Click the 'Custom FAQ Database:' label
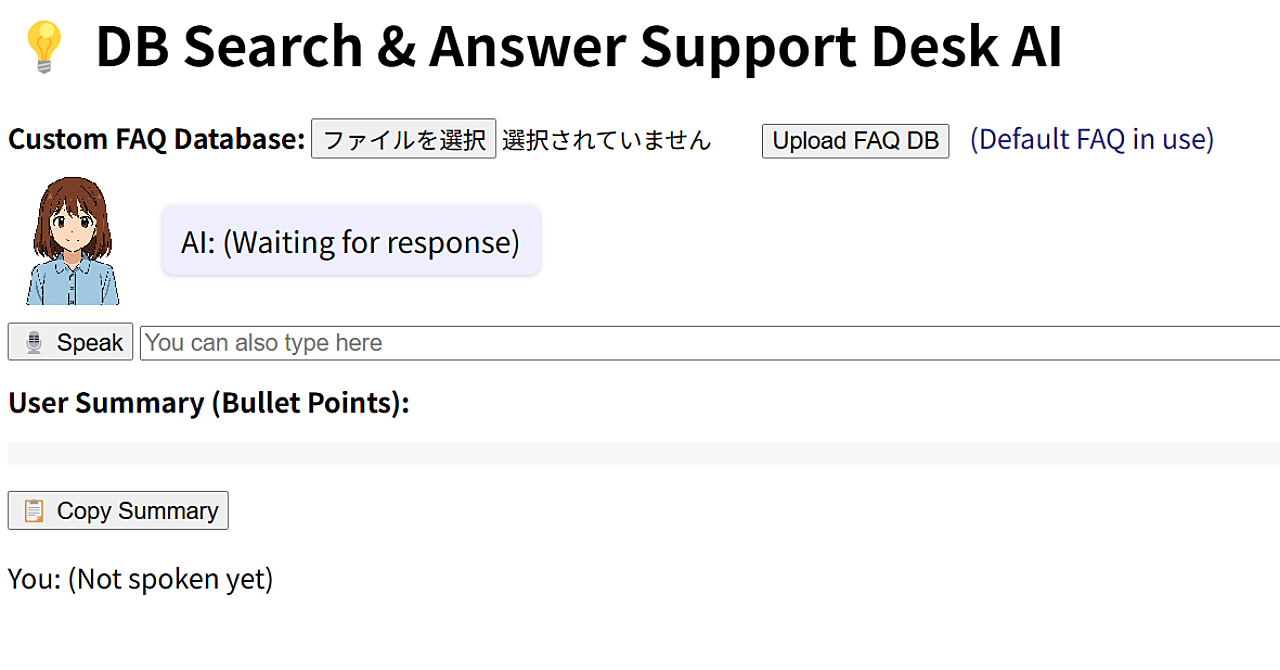The image size is (1280, 670). 156,139
